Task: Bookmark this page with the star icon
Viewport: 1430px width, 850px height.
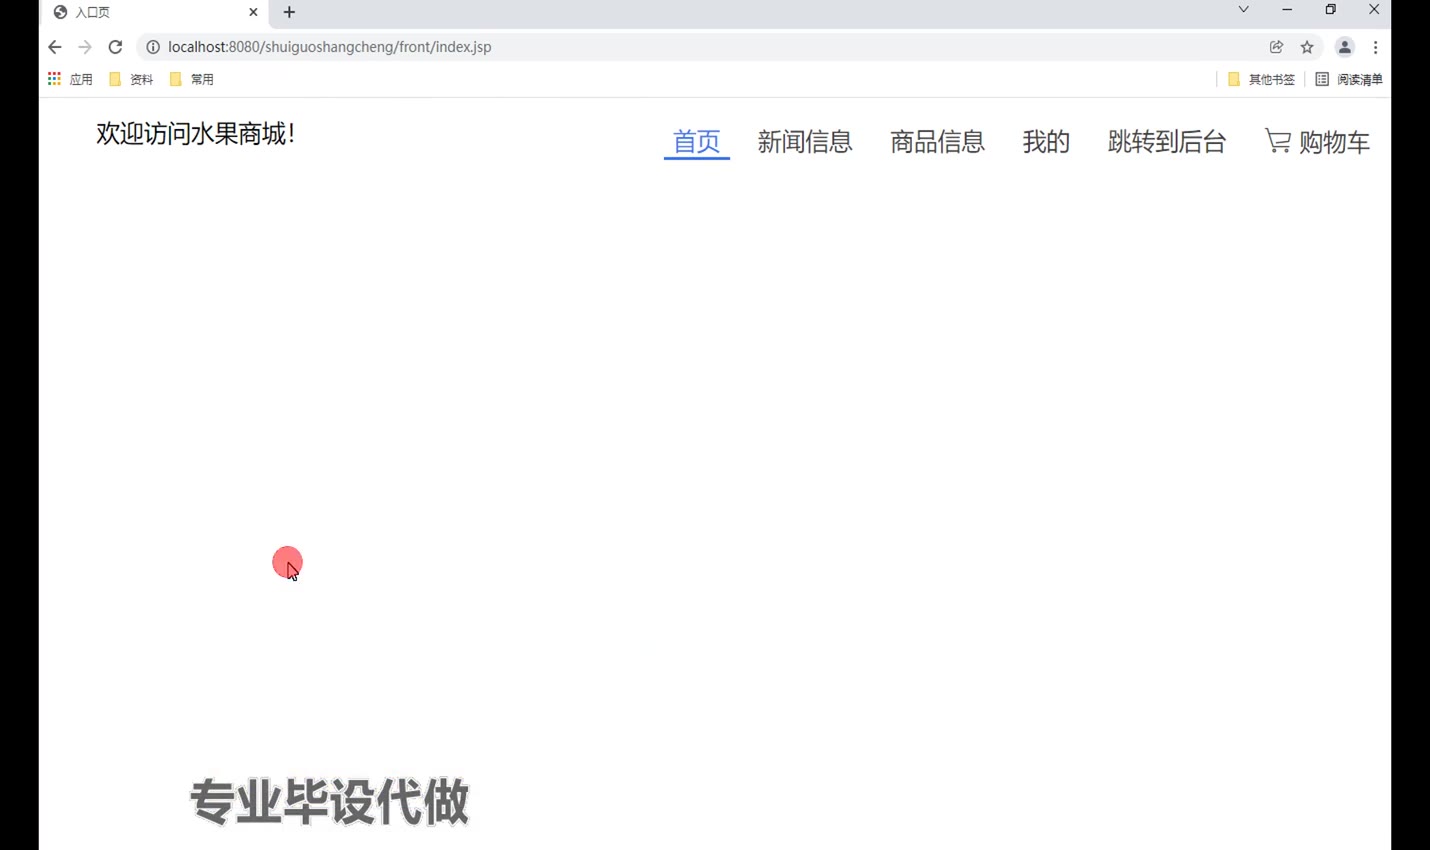Action: coord(1307,47)
